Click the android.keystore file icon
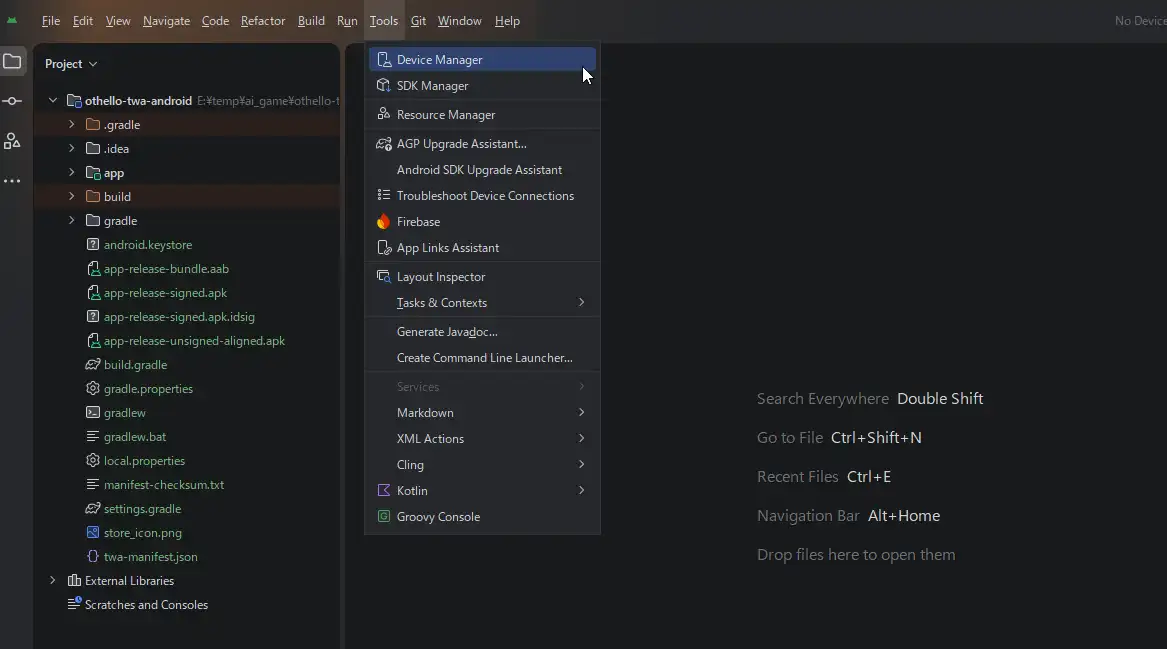Image resolution: width=1167 pixels, height=649 pixels. click(x=93, y=244)
